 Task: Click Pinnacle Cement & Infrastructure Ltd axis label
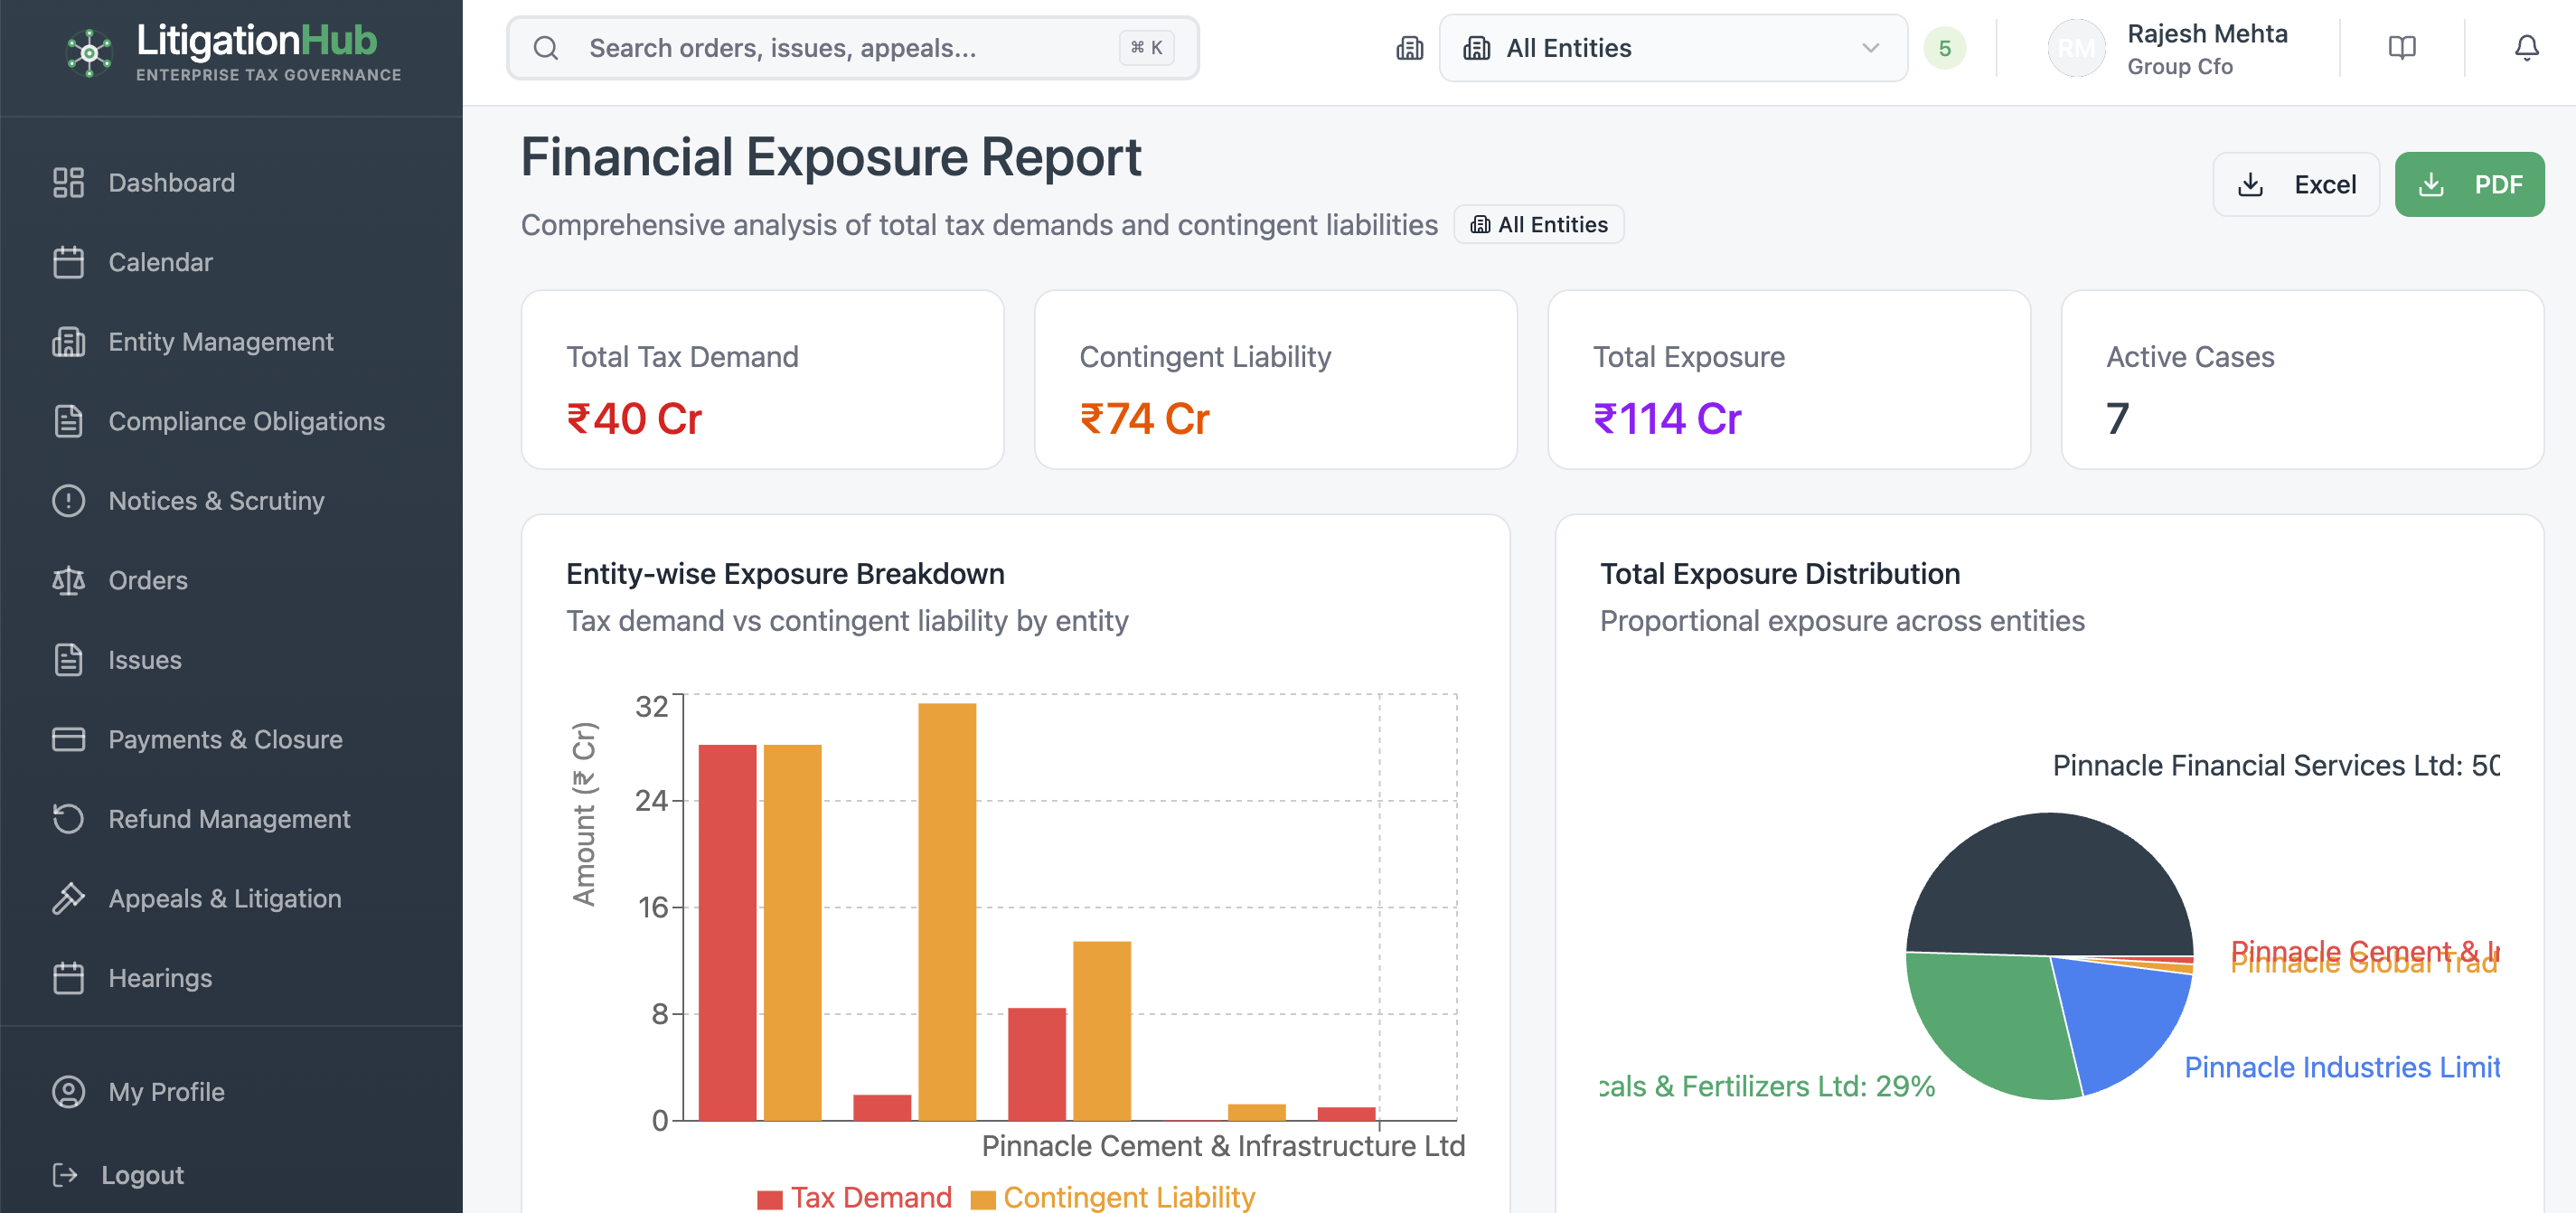pos(1223,1146)
